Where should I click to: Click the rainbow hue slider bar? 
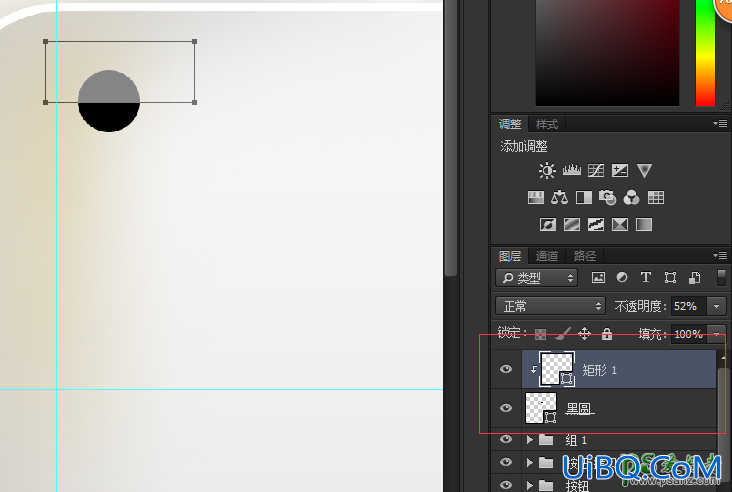tap(705, 52)
